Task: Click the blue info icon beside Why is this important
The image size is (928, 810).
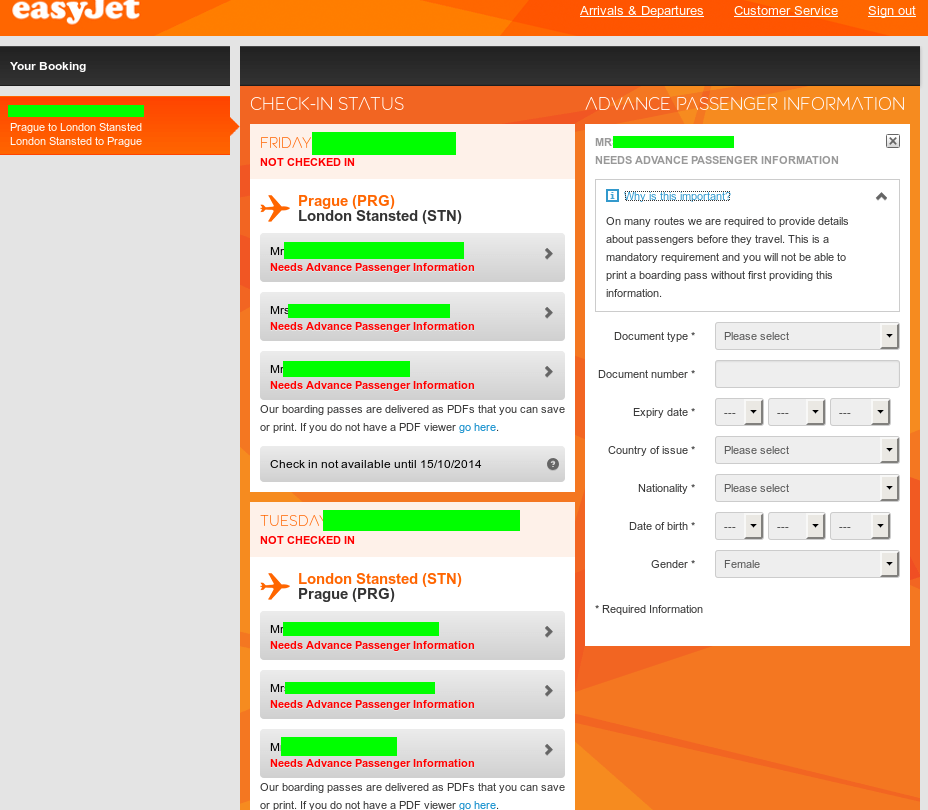Action: [x=611, y=196]
